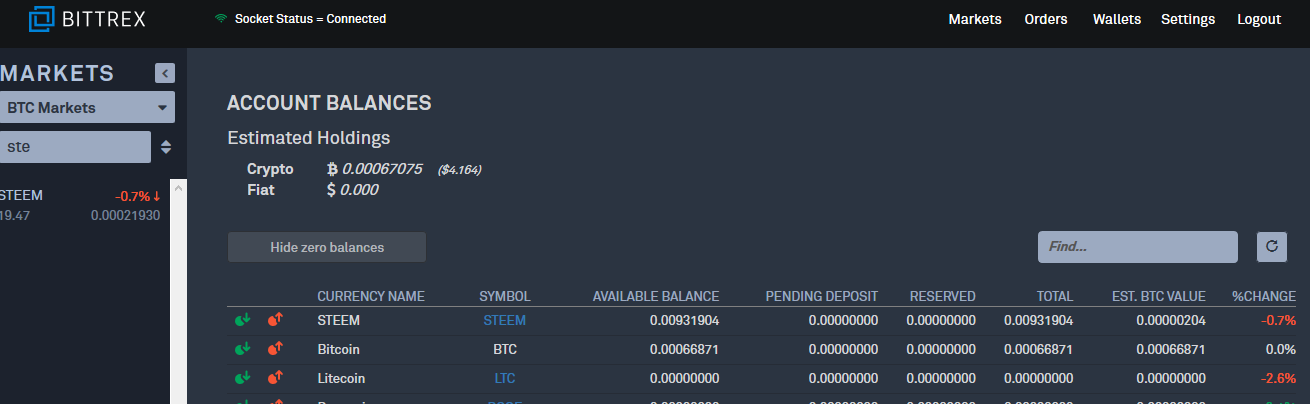Open the LTC symbol link

point(504,378)
